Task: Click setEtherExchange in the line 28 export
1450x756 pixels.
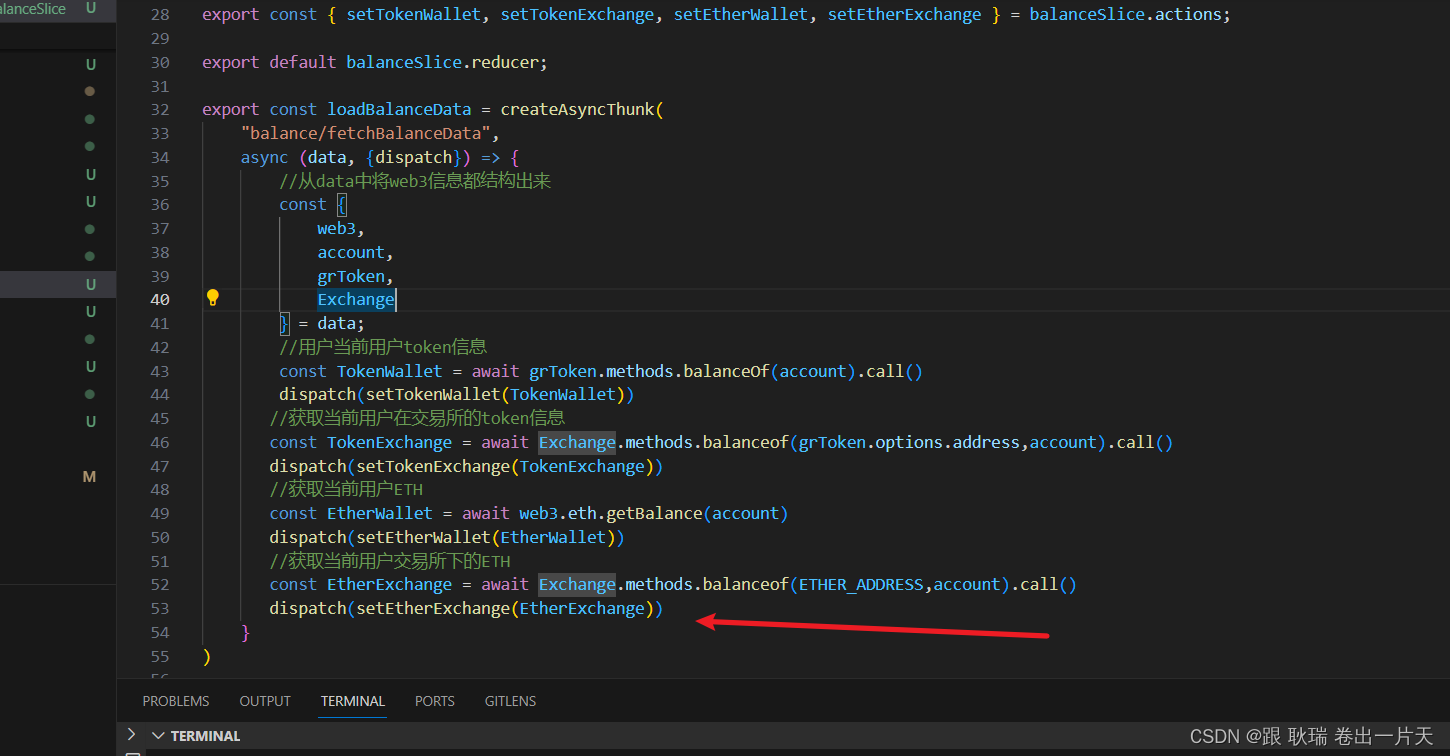Action: click(x=904, y=15)
